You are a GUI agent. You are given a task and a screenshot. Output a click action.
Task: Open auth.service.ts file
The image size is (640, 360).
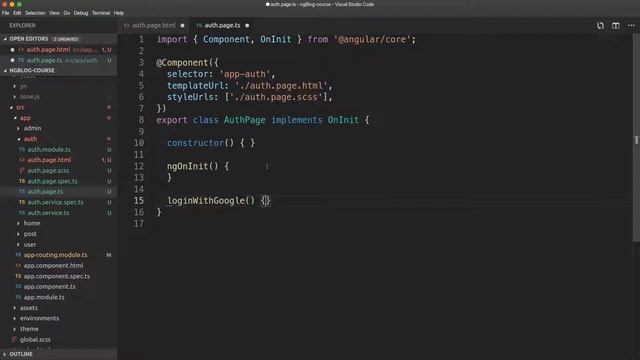coord(58,213)
